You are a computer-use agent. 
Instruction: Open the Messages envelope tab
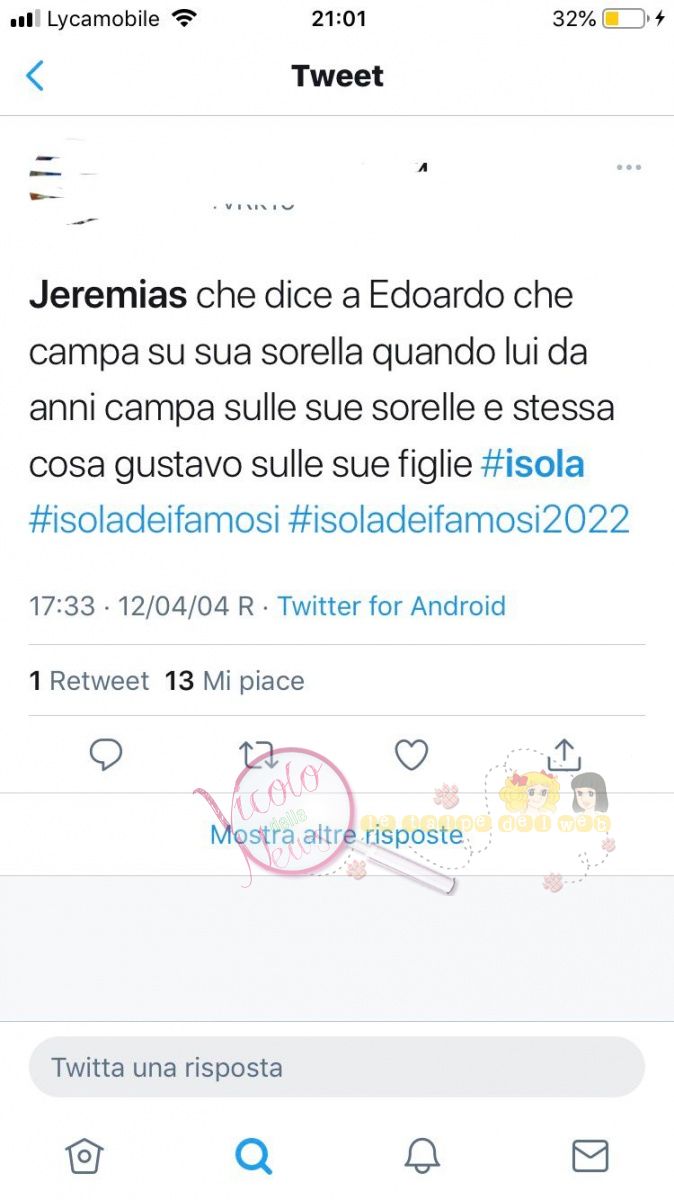[590, 1155]
